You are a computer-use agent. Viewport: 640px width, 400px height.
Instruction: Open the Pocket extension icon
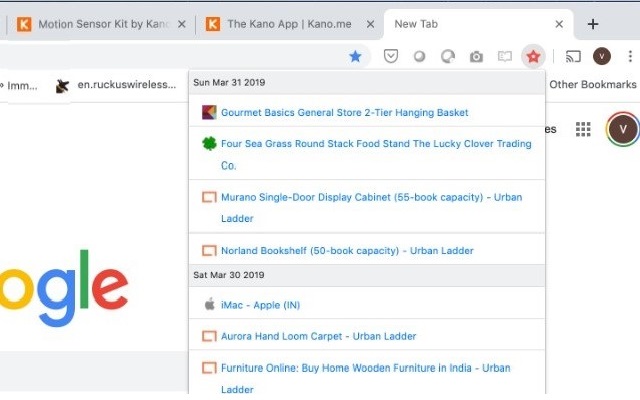(x=391, y=56)
